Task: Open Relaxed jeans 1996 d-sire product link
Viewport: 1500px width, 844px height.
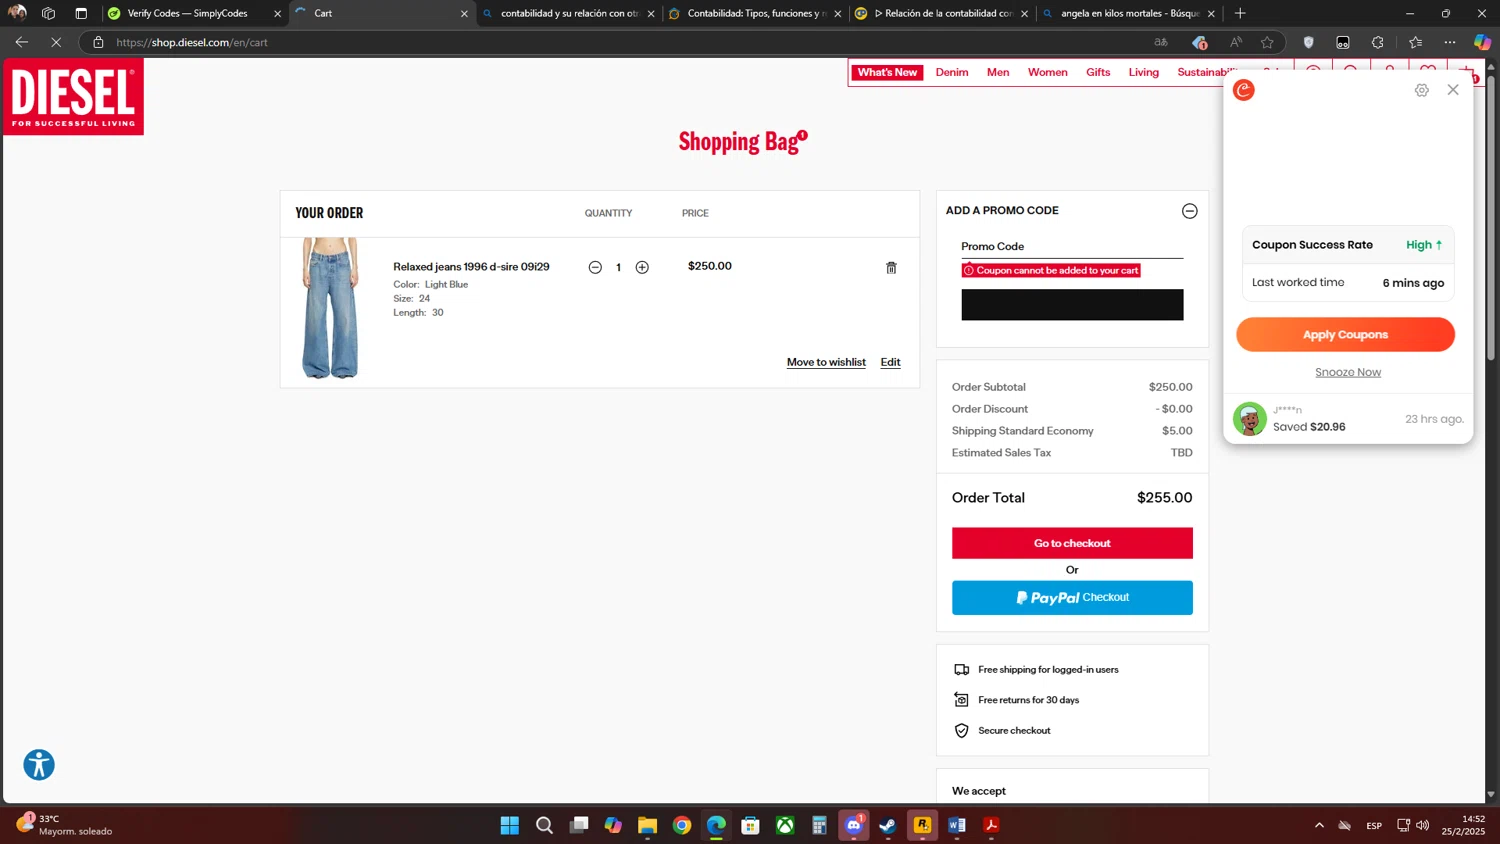Action: [471, 267]
